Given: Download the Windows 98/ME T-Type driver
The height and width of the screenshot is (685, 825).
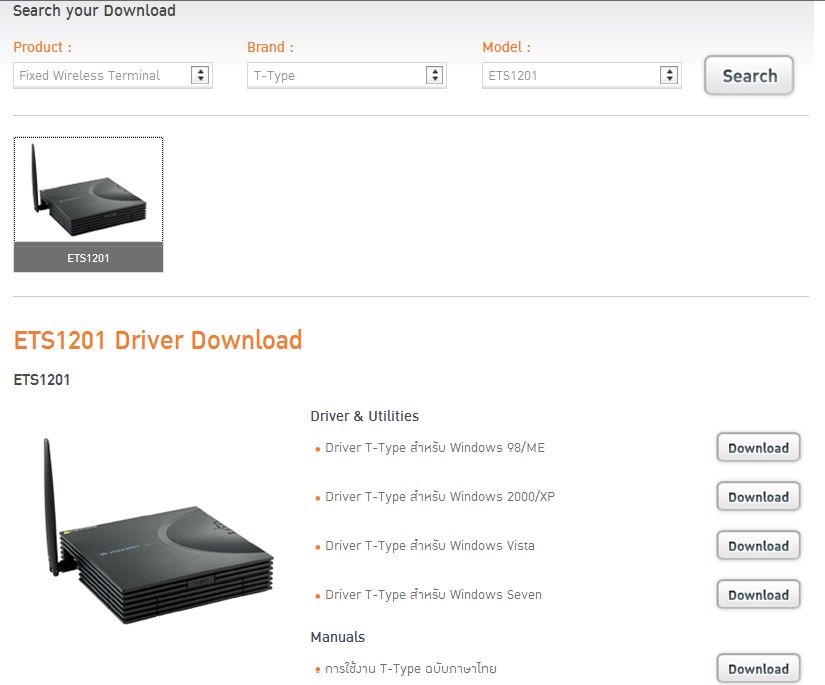Looking at the screenshot, I should point(758,448).
